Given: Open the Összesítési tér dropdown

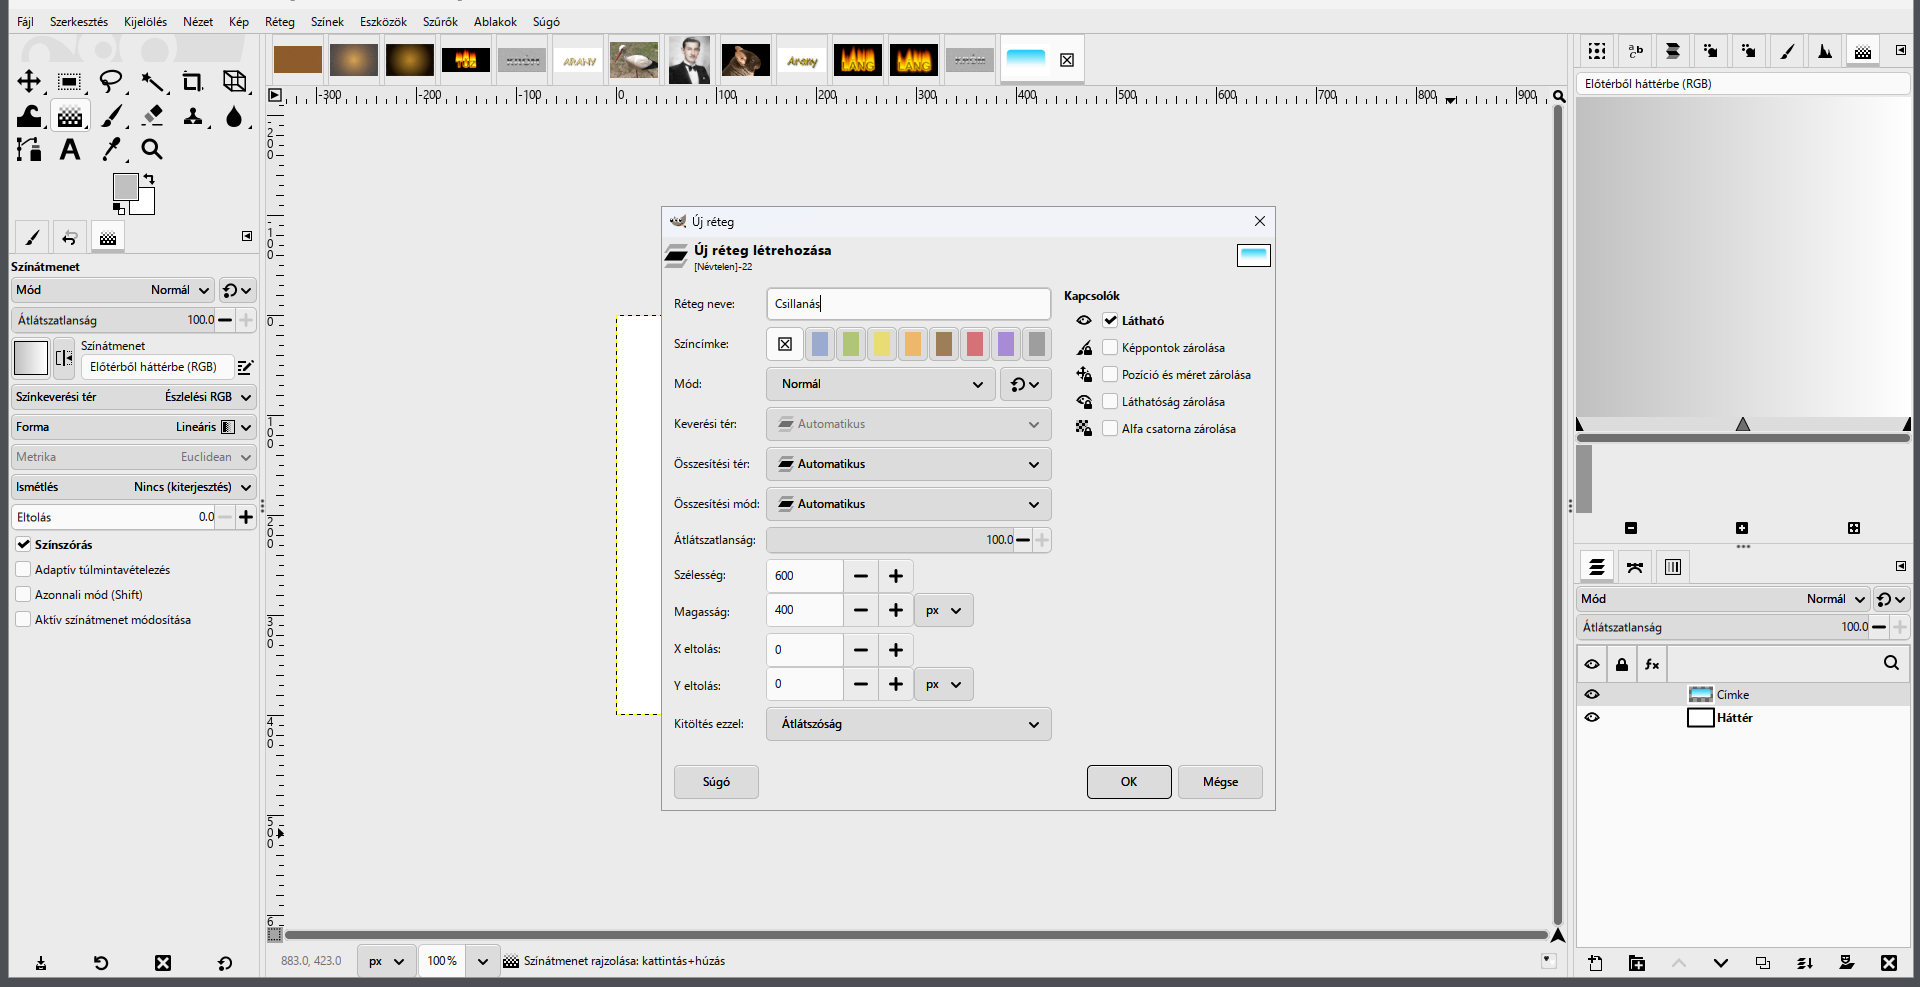Looking at the screenshot, I should coord(909,464).
